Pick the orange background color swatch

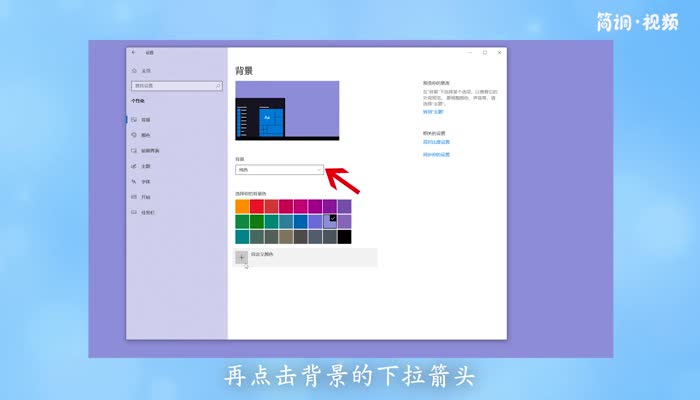[242, 206]
